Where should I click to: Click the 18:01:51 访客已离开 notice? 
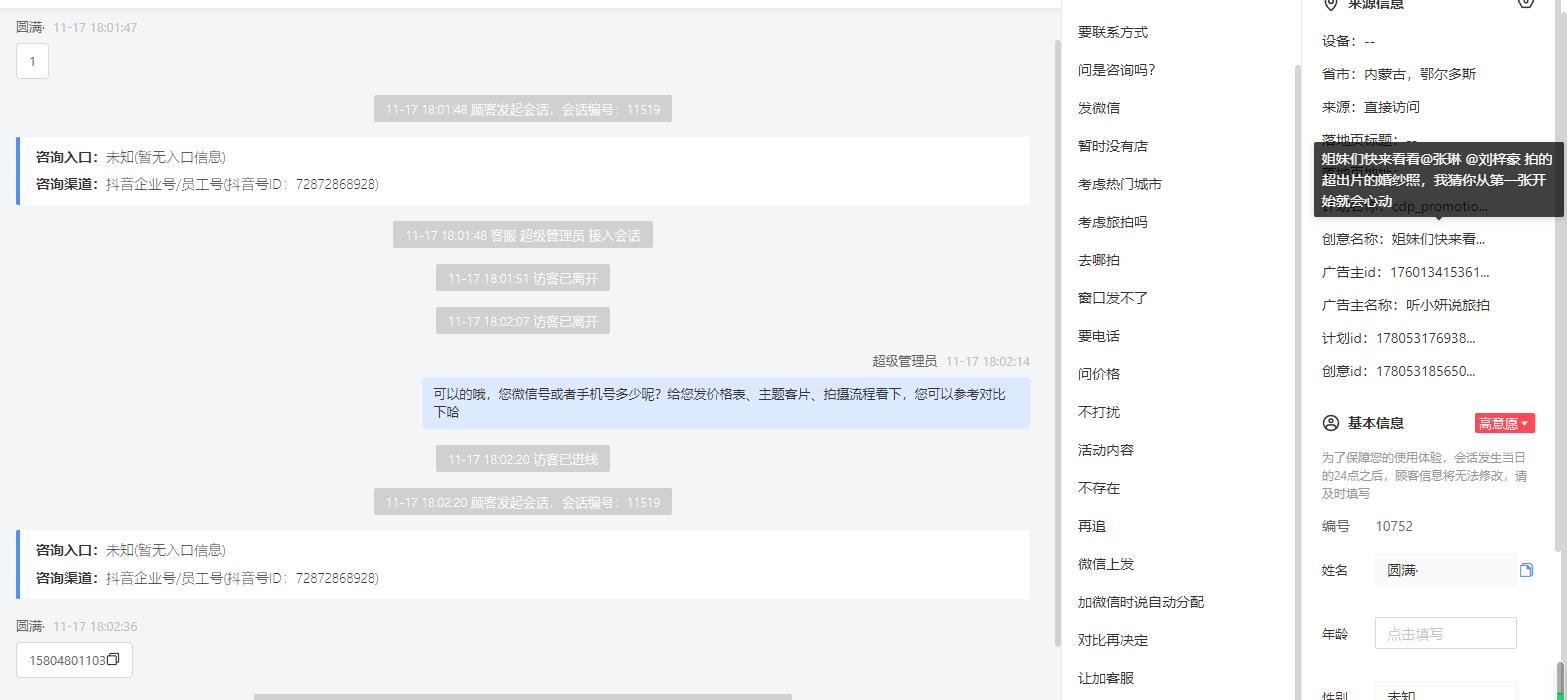click(523, 279)
